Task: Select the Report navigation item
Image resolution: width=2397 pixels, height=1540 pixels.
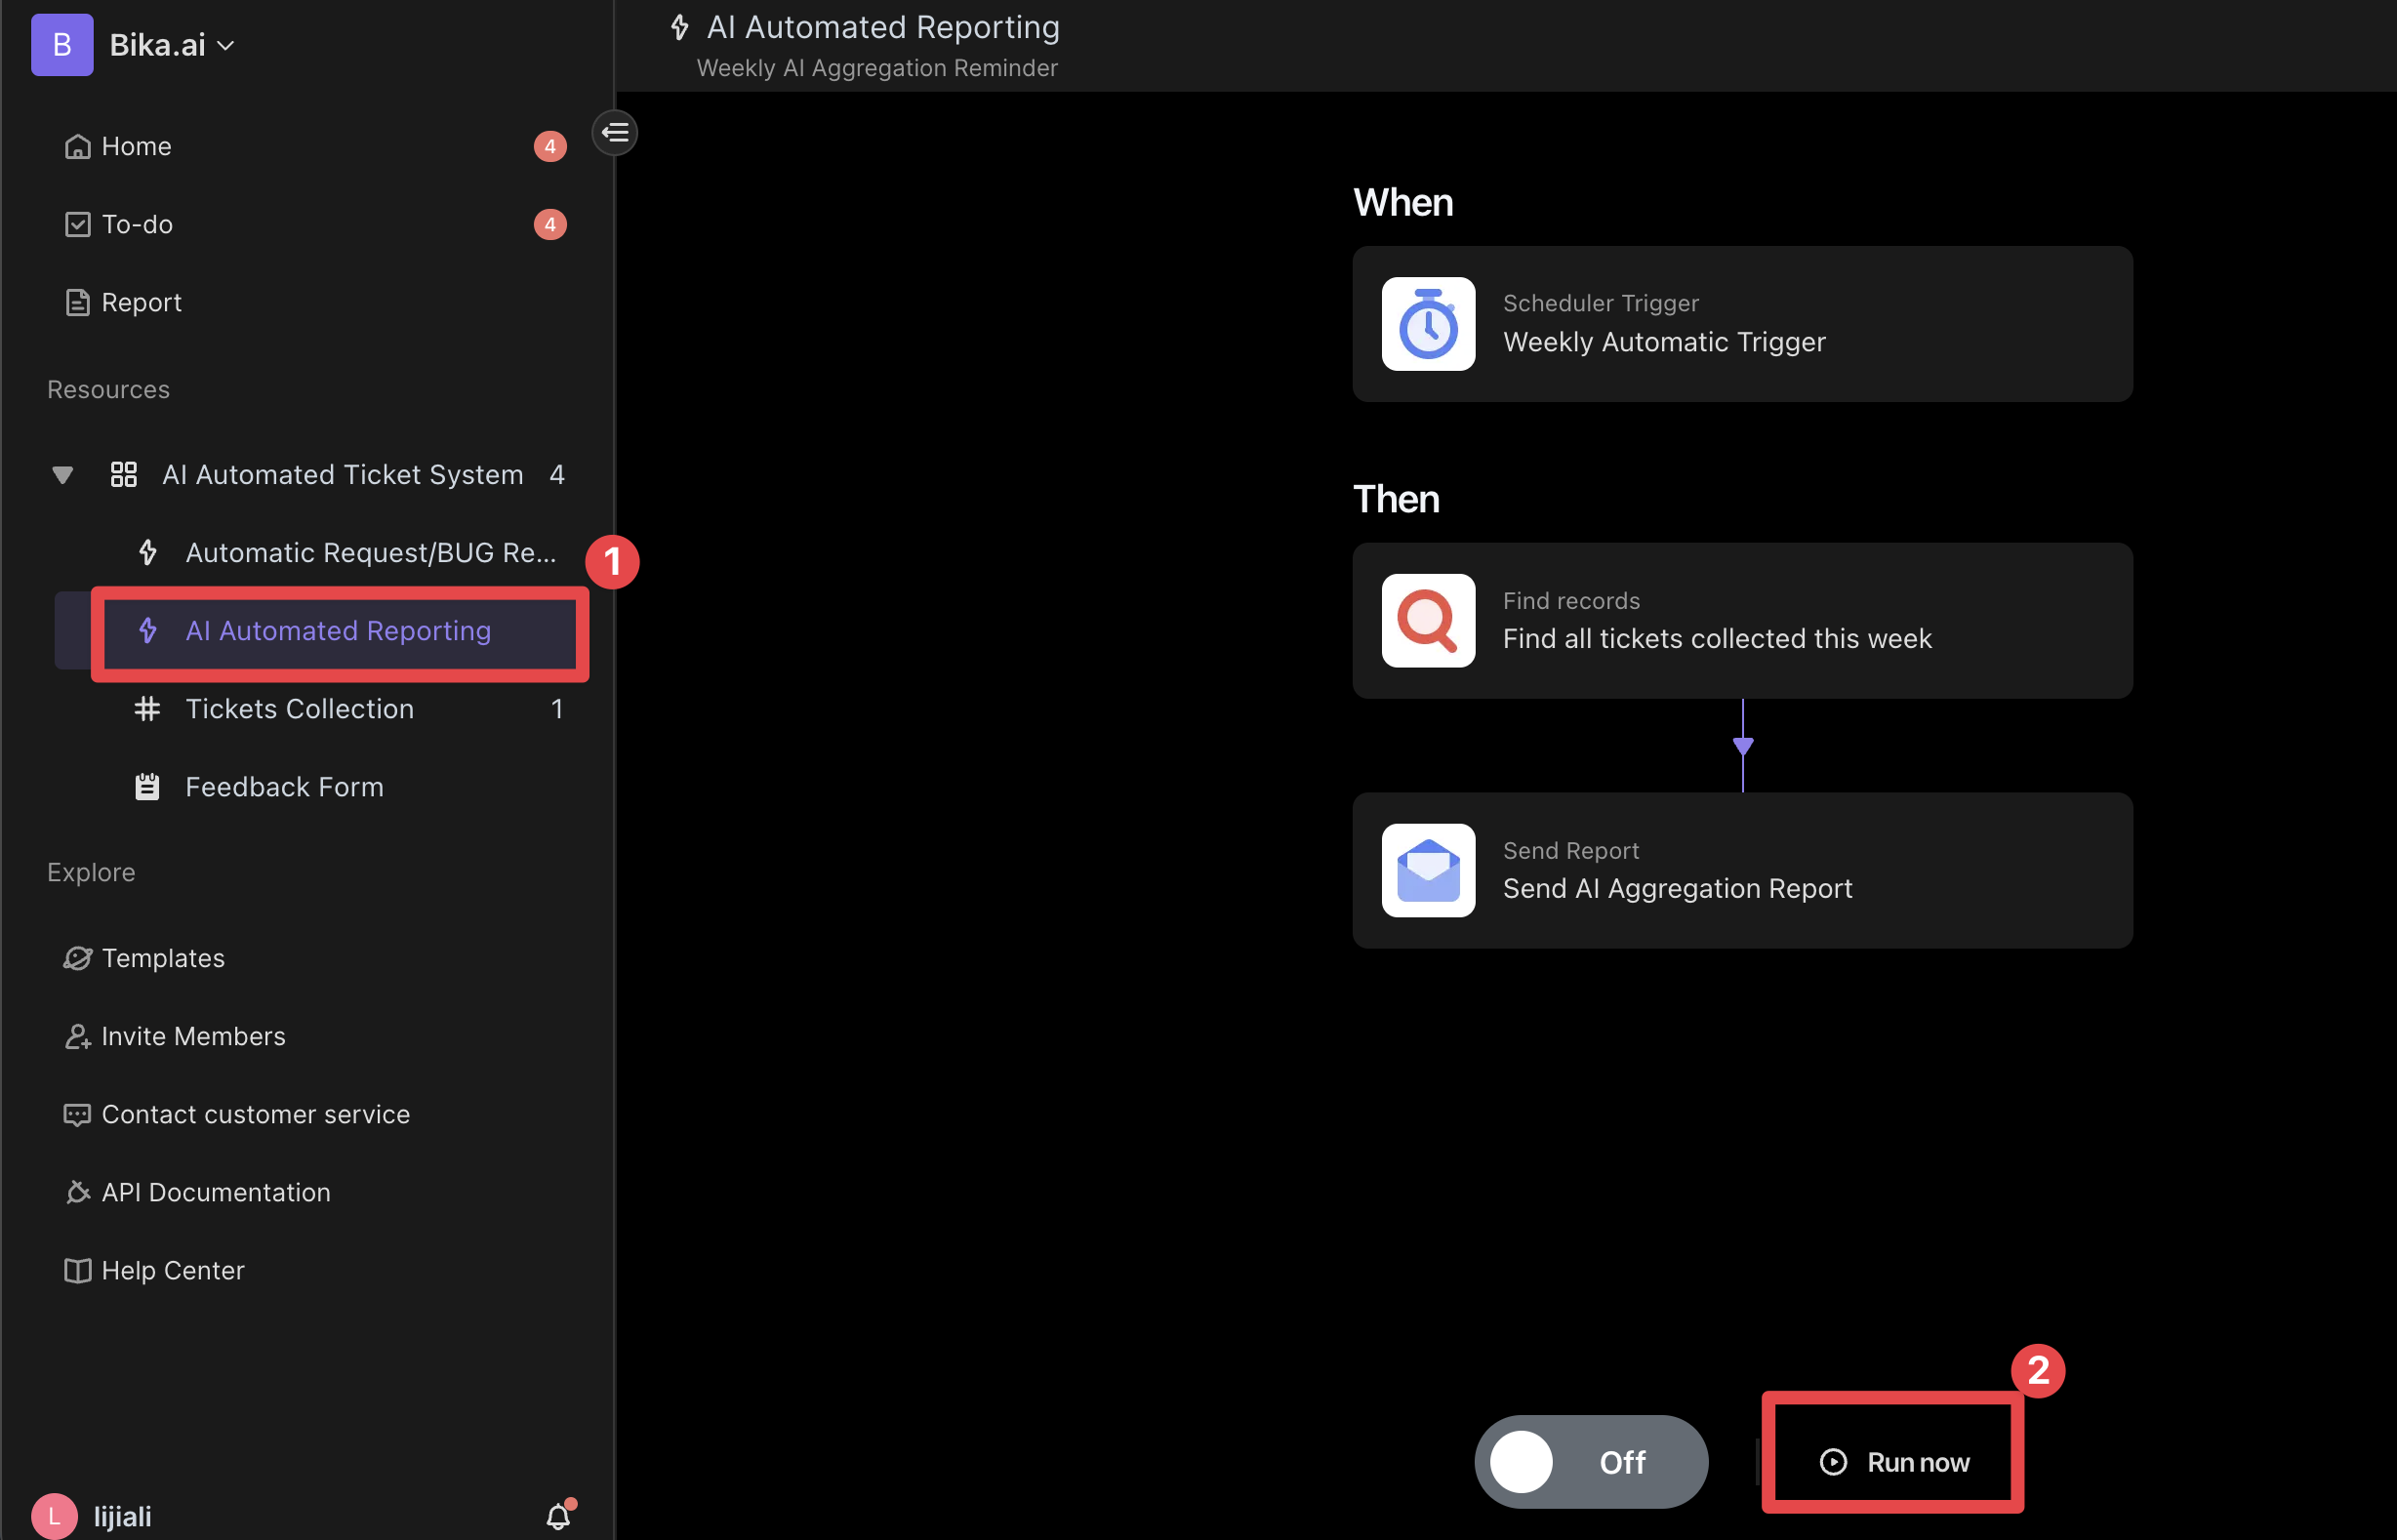Action: pyautogui.click(x=140, y=301)
